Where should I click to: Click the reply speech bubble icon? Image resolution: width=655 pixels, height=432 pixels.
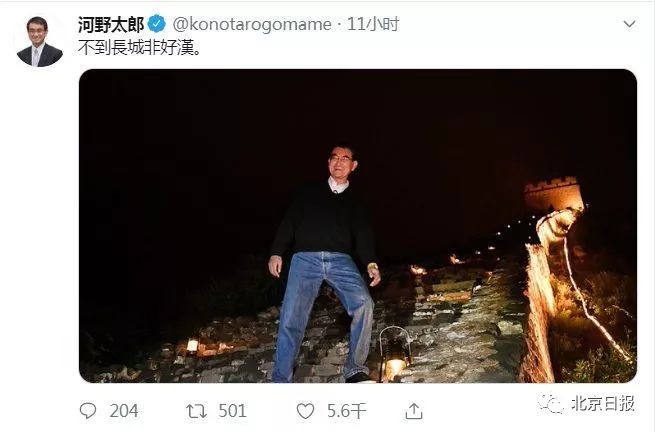coord(88,411)
